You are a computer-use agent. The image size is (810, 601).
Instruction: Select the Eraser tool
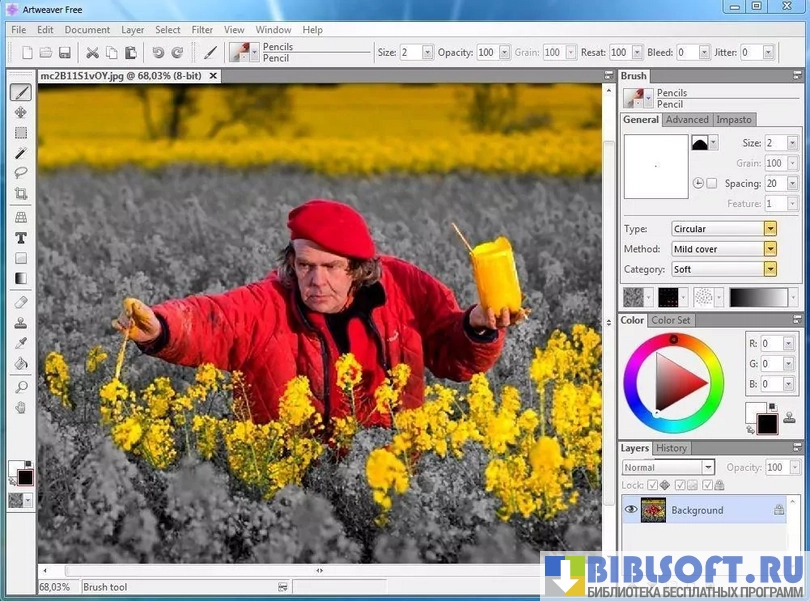pos(20,302)
